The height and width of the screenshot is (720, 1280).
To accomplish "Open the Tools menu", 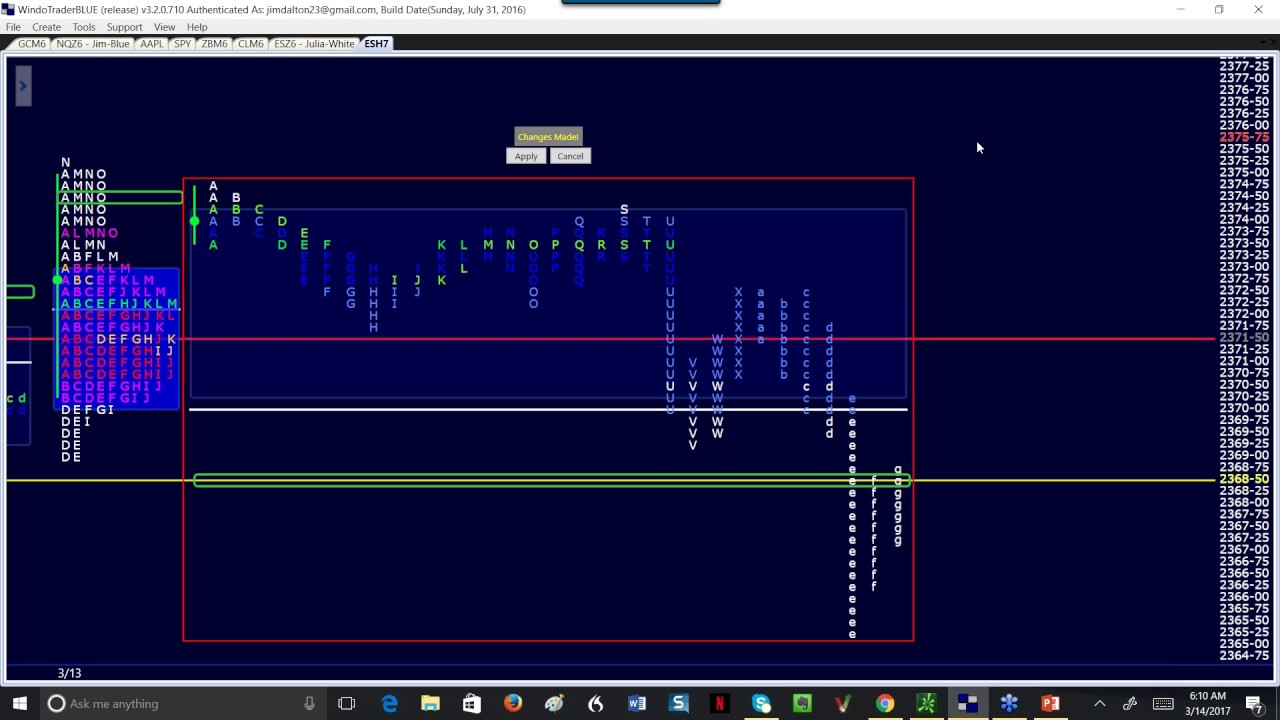I will tap(84, 27).
